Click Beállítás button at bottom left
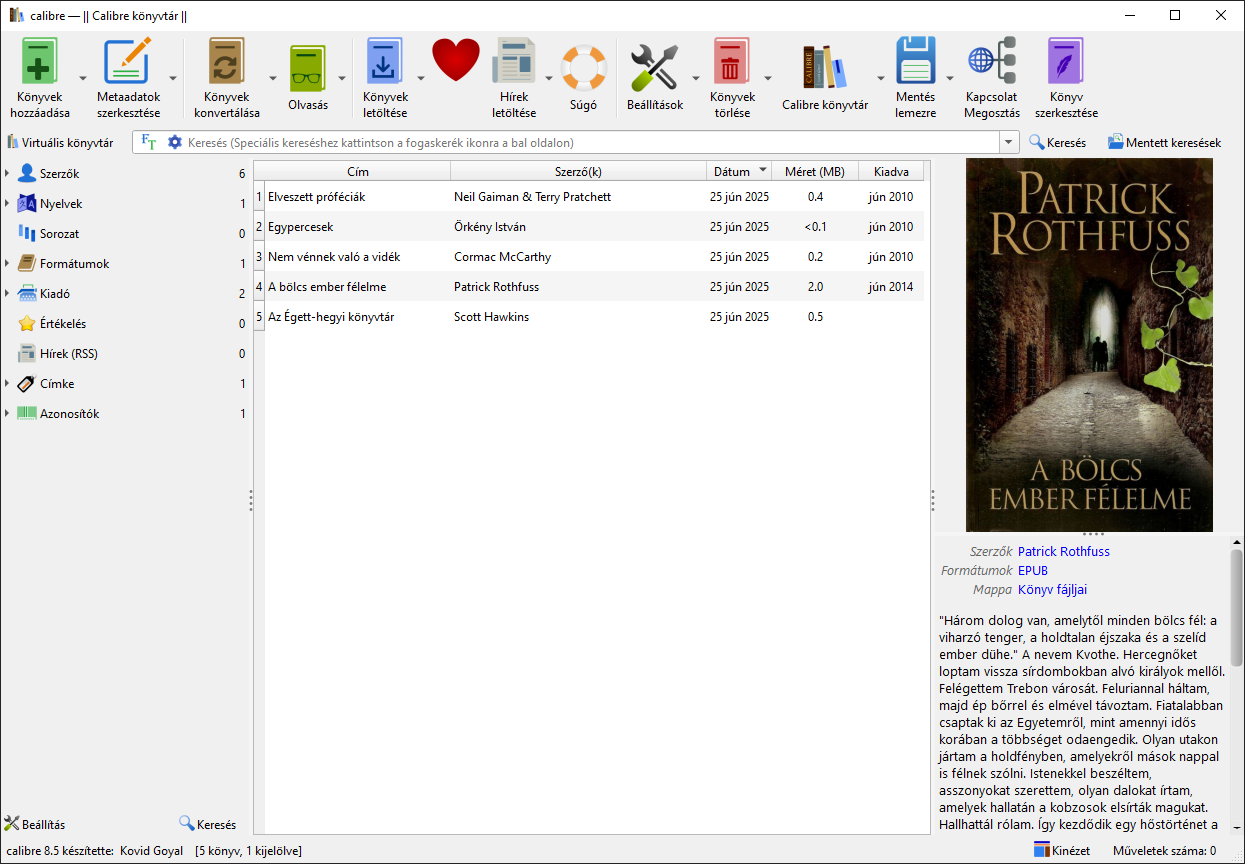Image resolution: width=1245 pixels, height=864 pixels. [x=35, y=824]
